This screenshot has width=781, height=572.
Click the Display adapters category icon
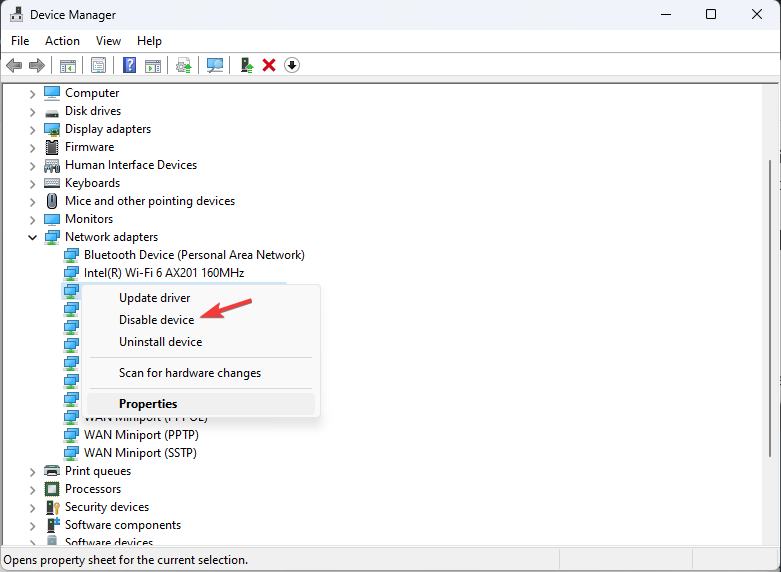point(52,130)
